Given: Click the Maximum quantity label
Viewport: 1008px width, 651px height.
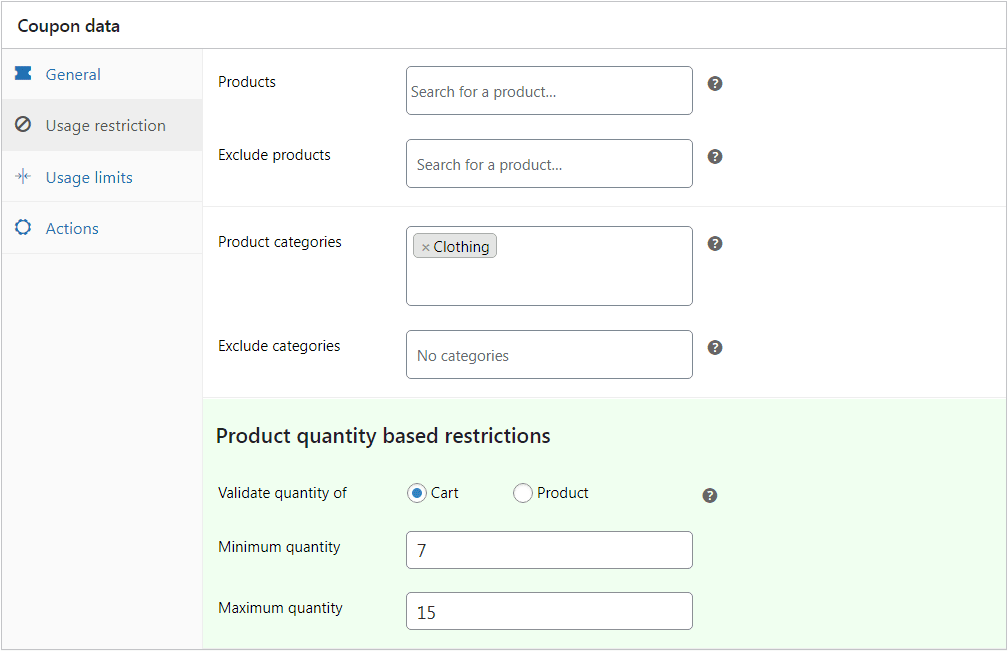Looking at the screenshot, I should click(280, 608).
